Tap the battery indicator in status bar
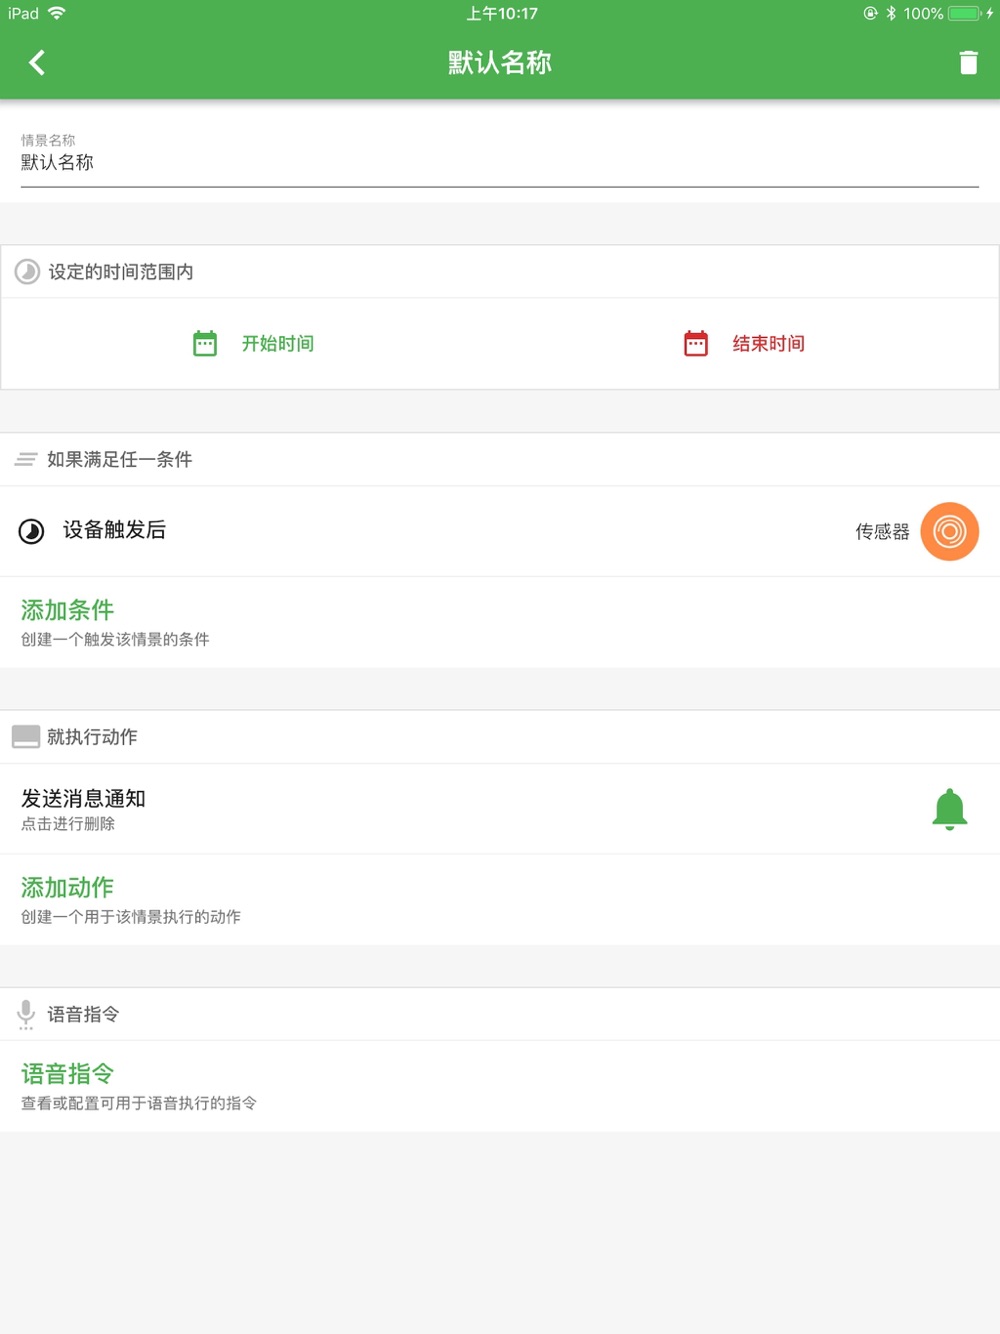 [x=965, y=13]
